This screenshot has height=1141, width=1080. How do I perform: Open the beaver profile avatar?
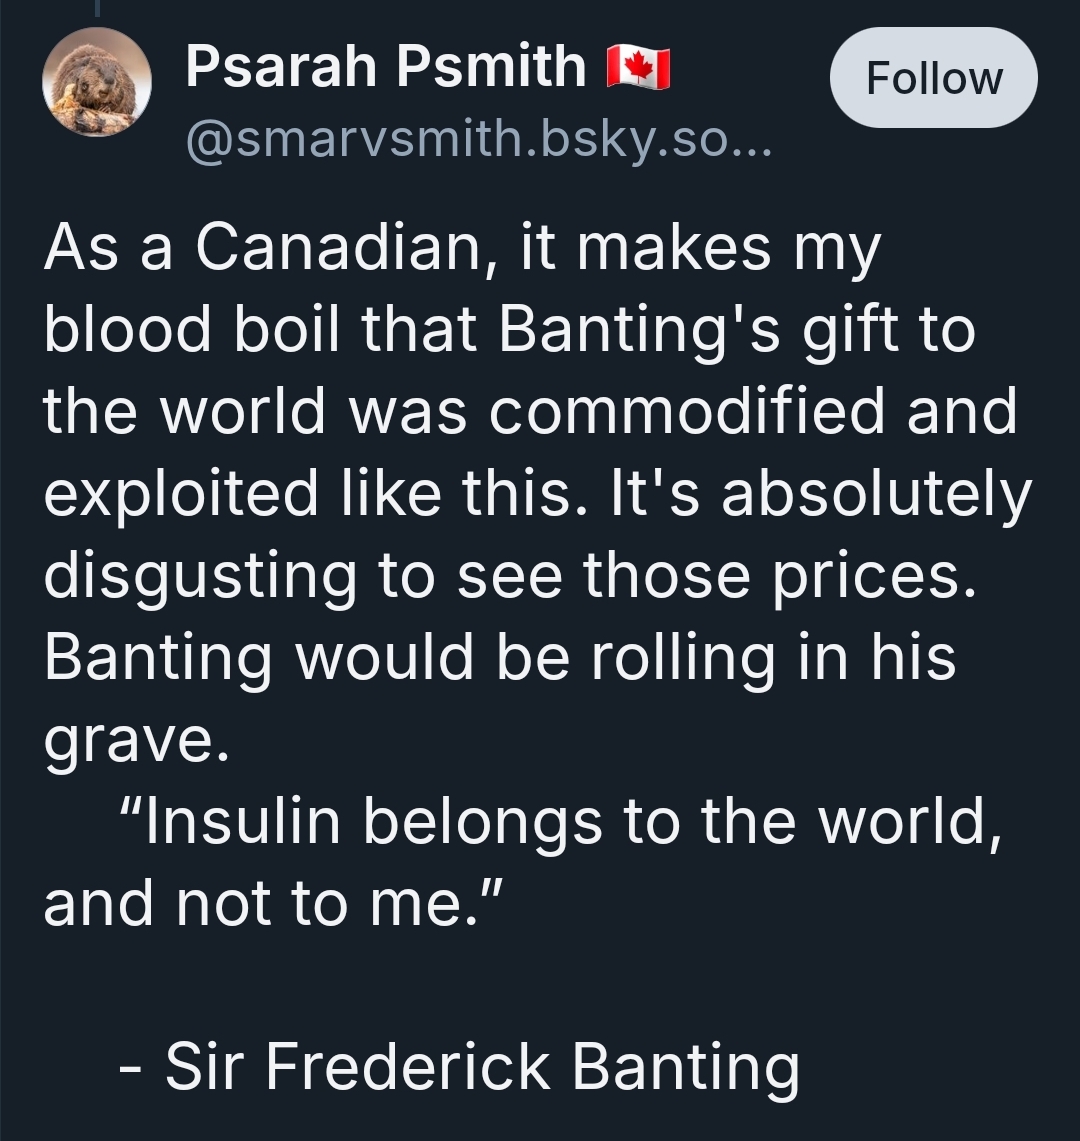[96, 83]
